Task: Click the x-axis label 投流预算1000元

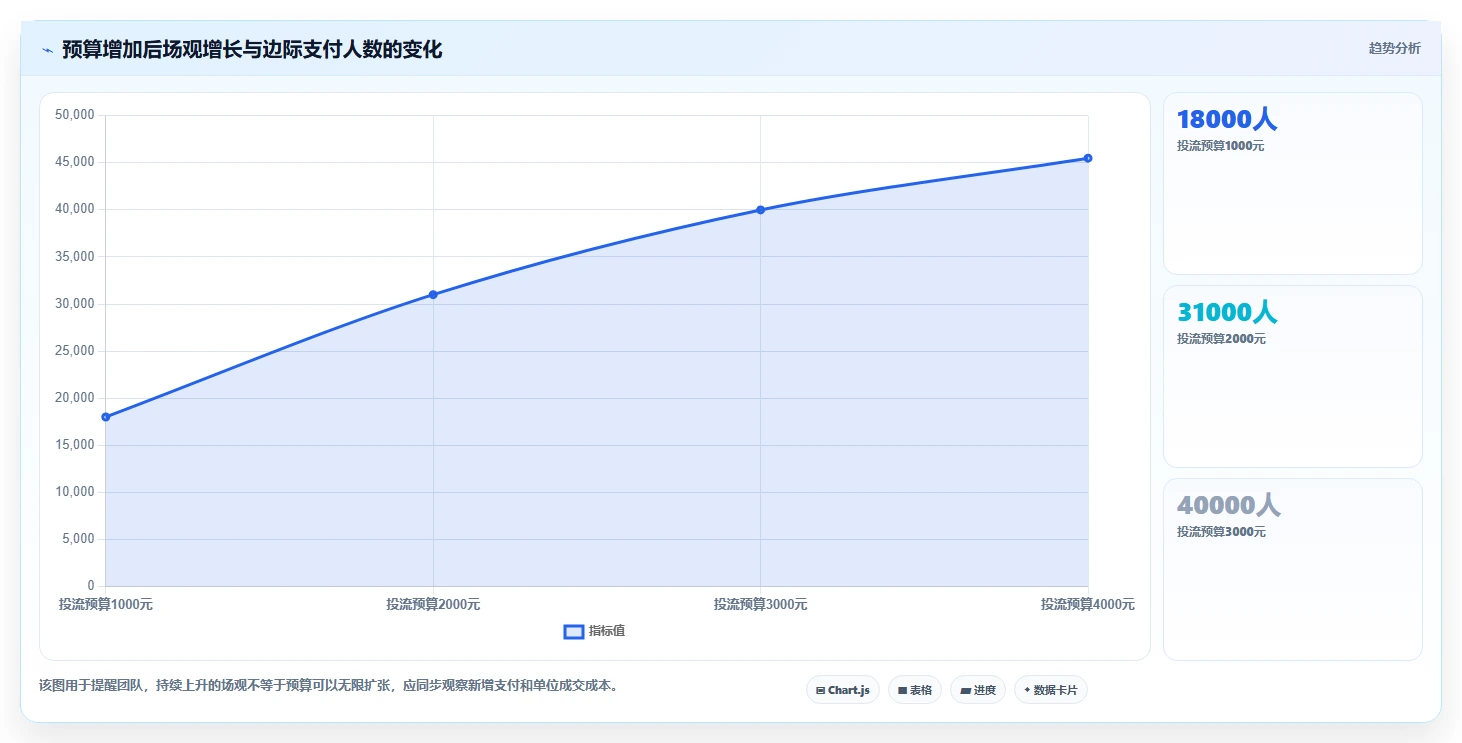Action: click(x=106, y=605)
